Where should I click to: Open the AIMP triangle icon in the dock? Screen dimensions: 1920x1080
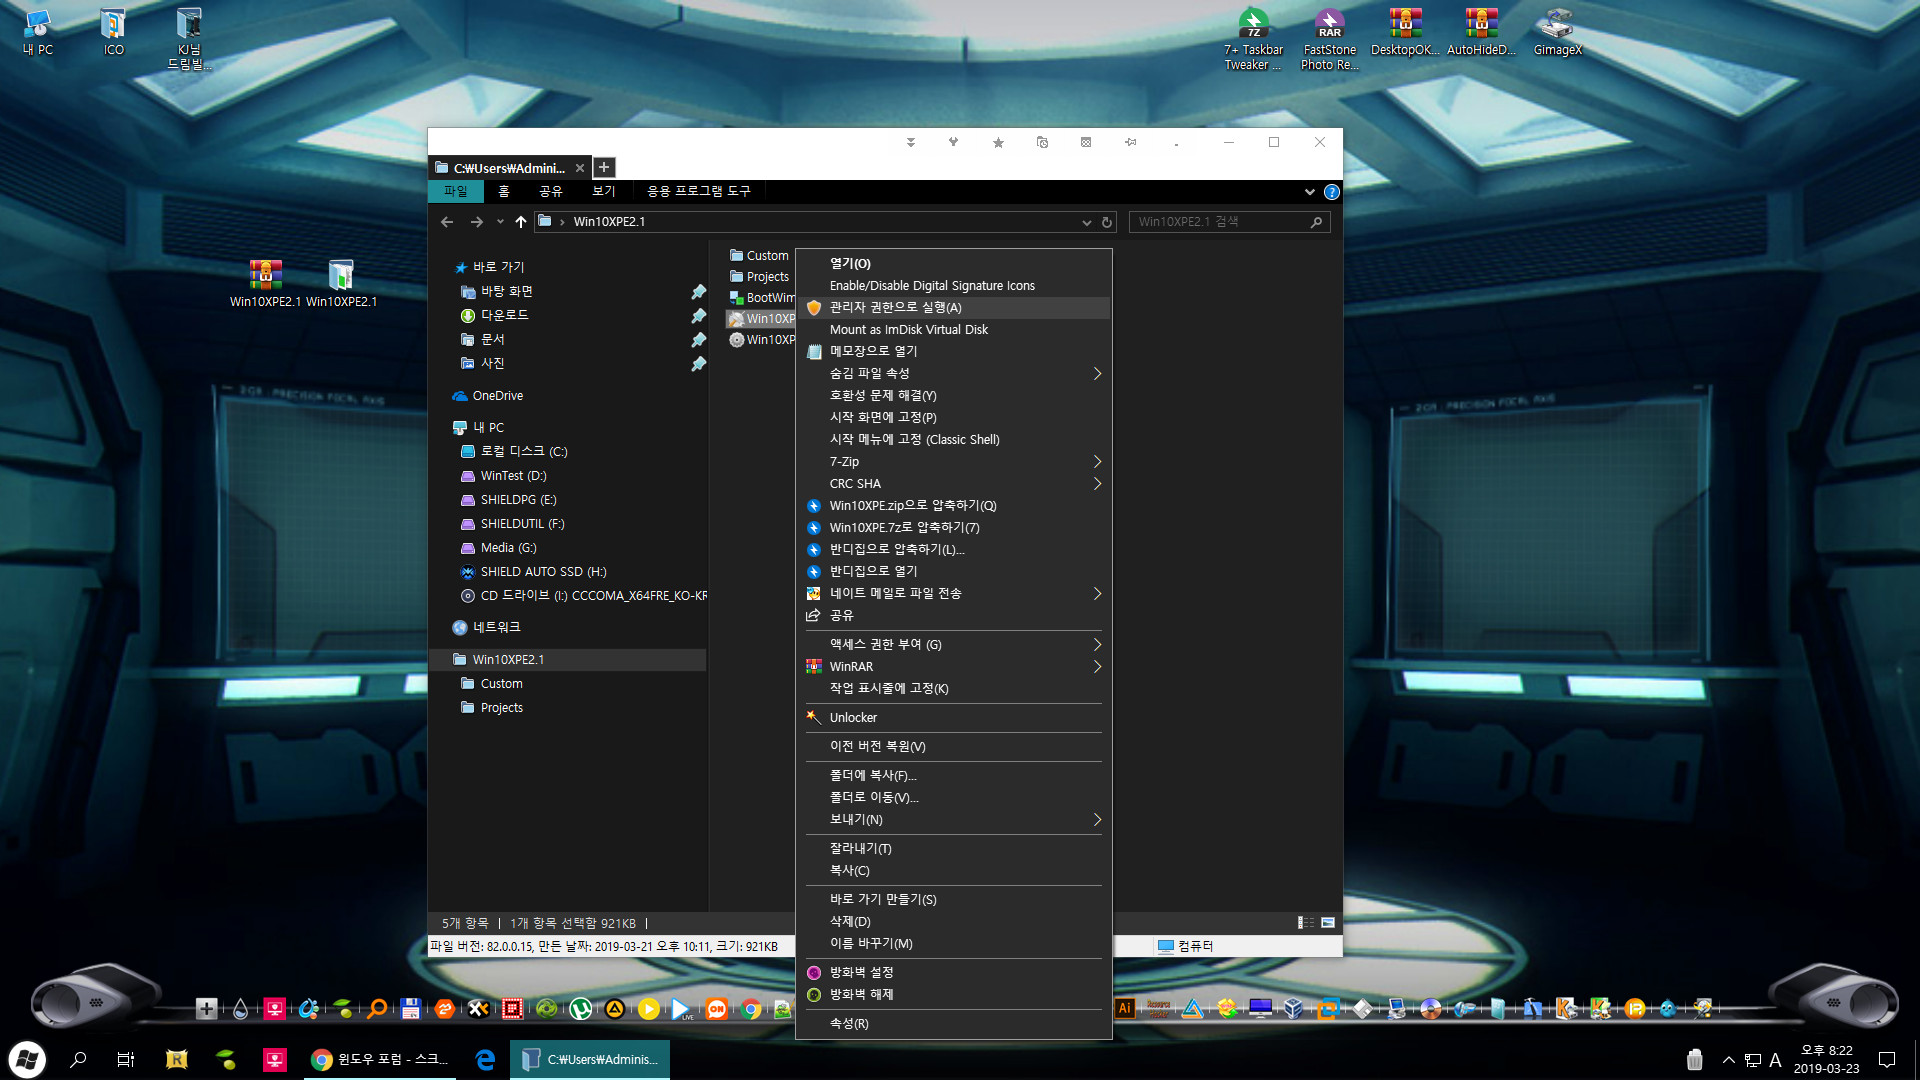[x=614, y=1009]
